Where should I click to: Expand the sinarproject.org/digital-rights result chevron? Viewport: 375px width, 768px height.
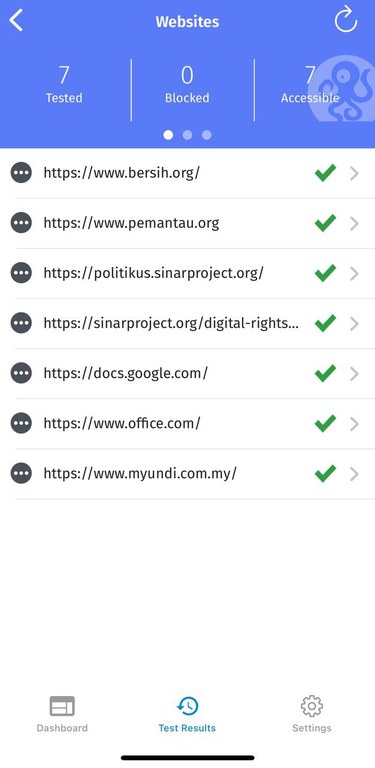(x=354, y=324)
